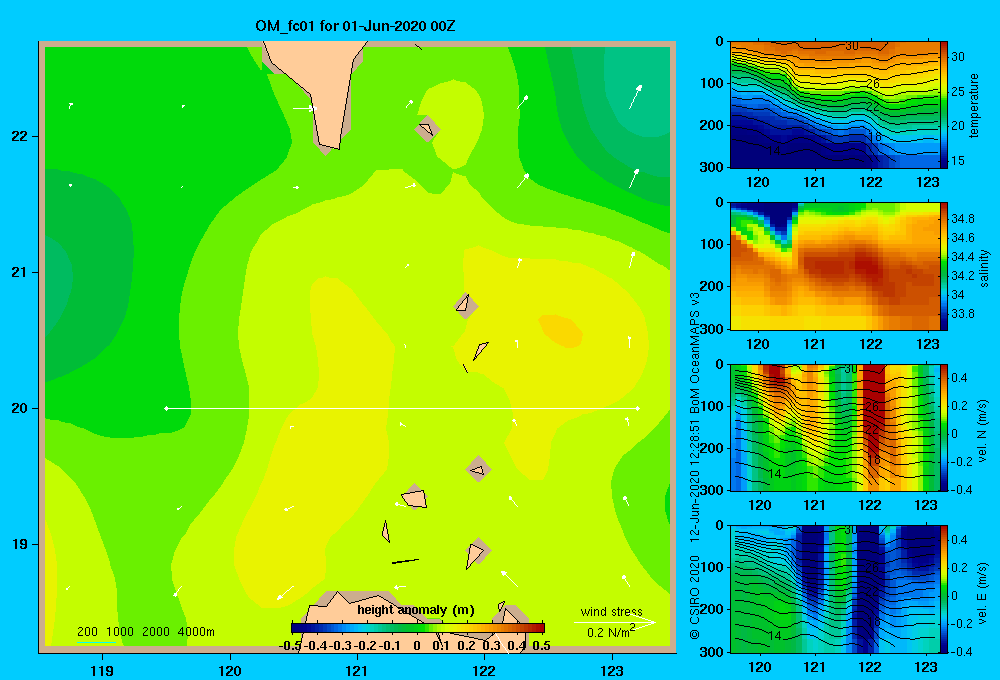Click the 'height anomaly (m)' label
Viewport: 1000px width, 680px height.
pyautogui.click(x=416, y=610)
